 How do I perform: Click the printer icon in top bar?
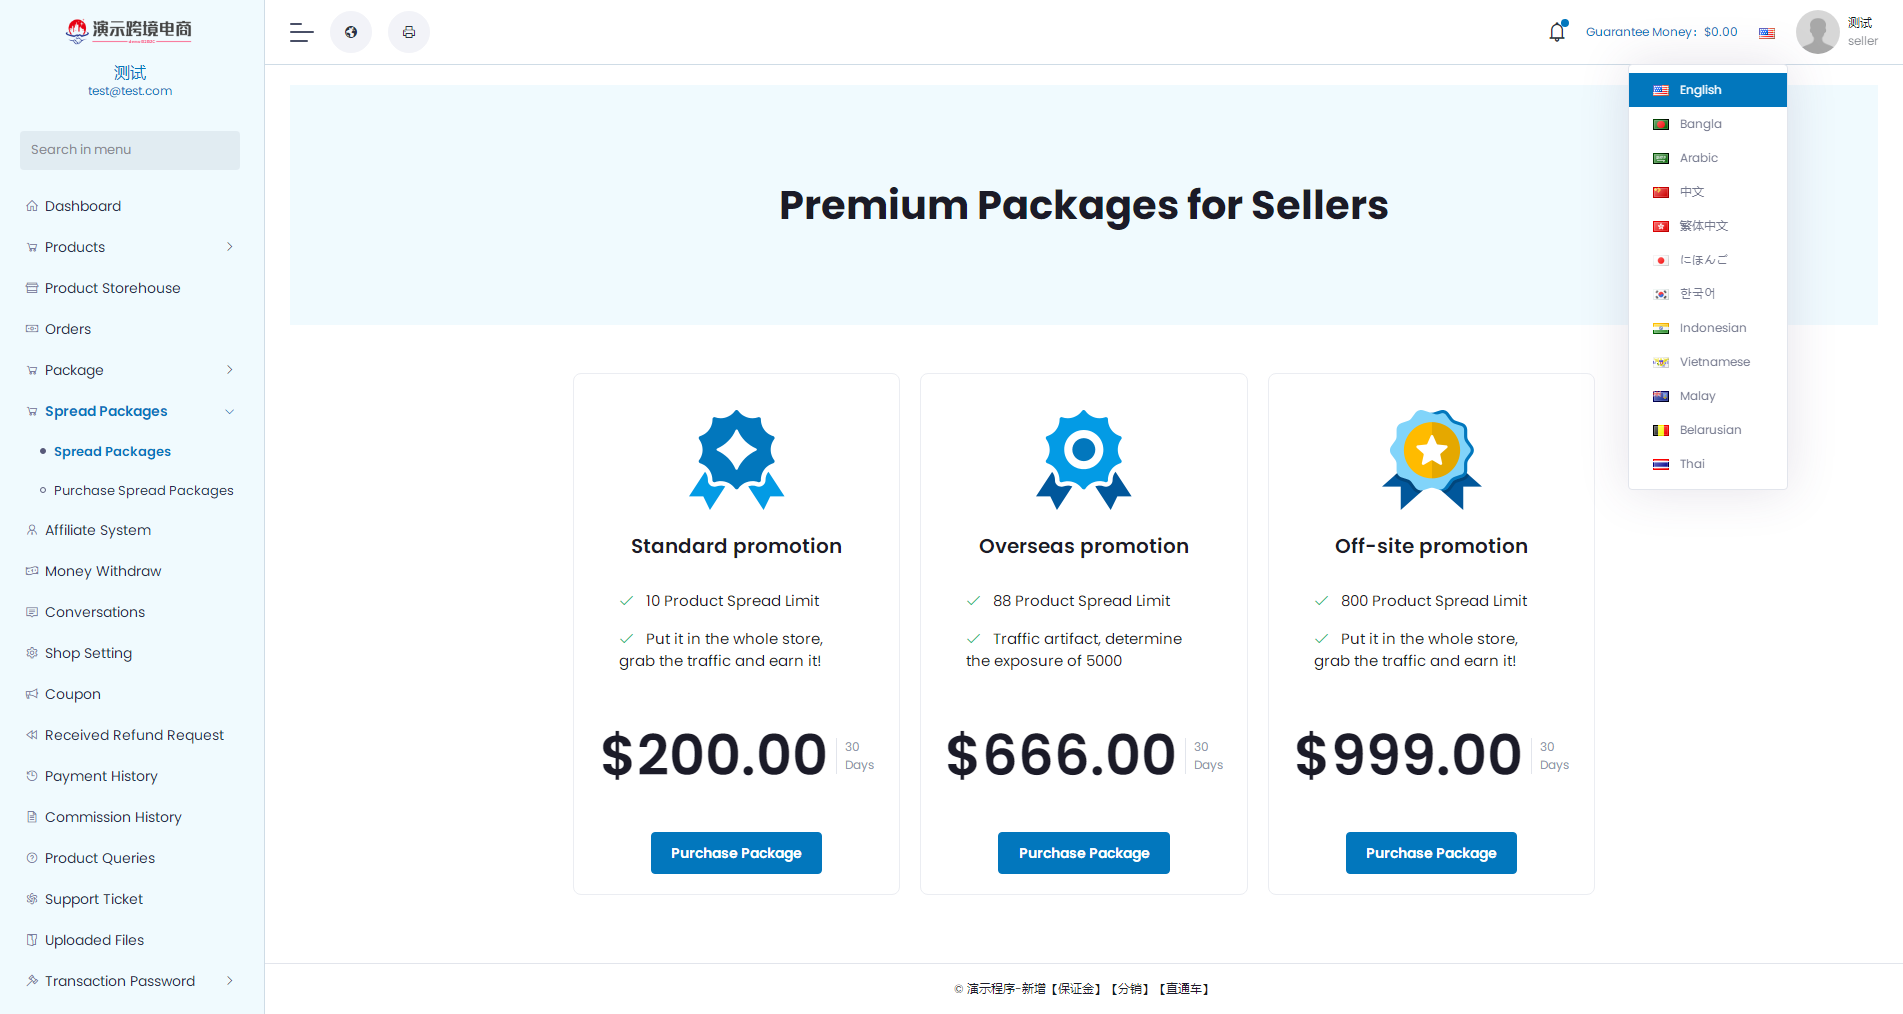[x=409, y=32]
